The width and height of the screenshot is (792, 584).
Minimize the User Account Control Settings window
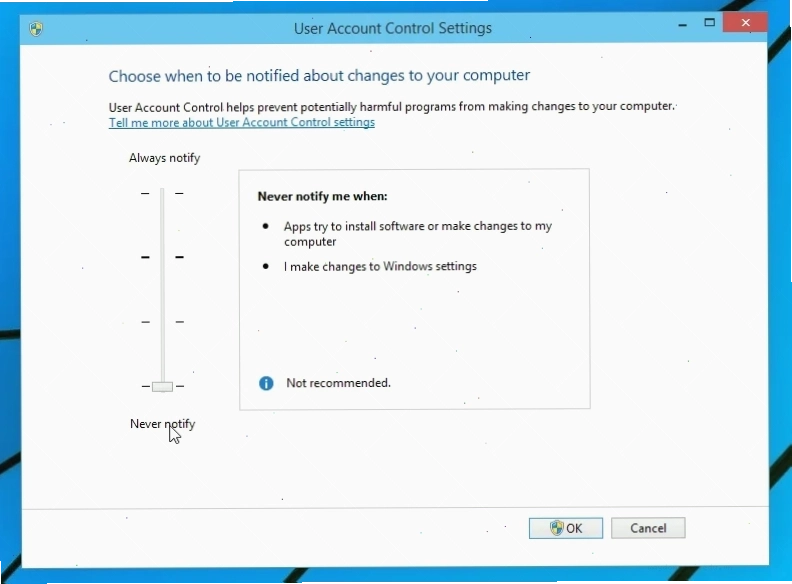point(683,24)
